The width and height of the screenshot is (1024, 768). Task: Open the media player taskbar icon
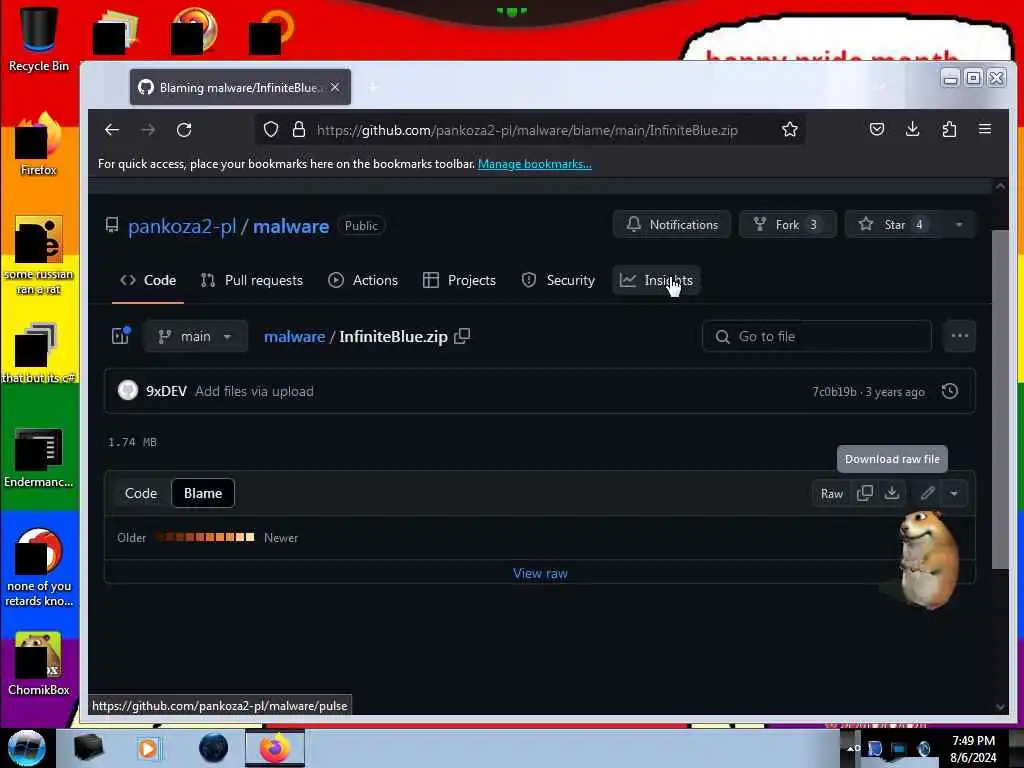coord(148,748)
